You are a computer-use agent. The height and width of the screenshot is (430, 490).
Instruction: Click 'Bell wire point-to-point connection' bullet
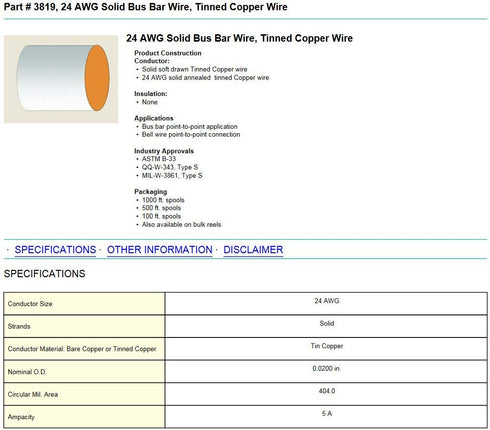[191, 135]
